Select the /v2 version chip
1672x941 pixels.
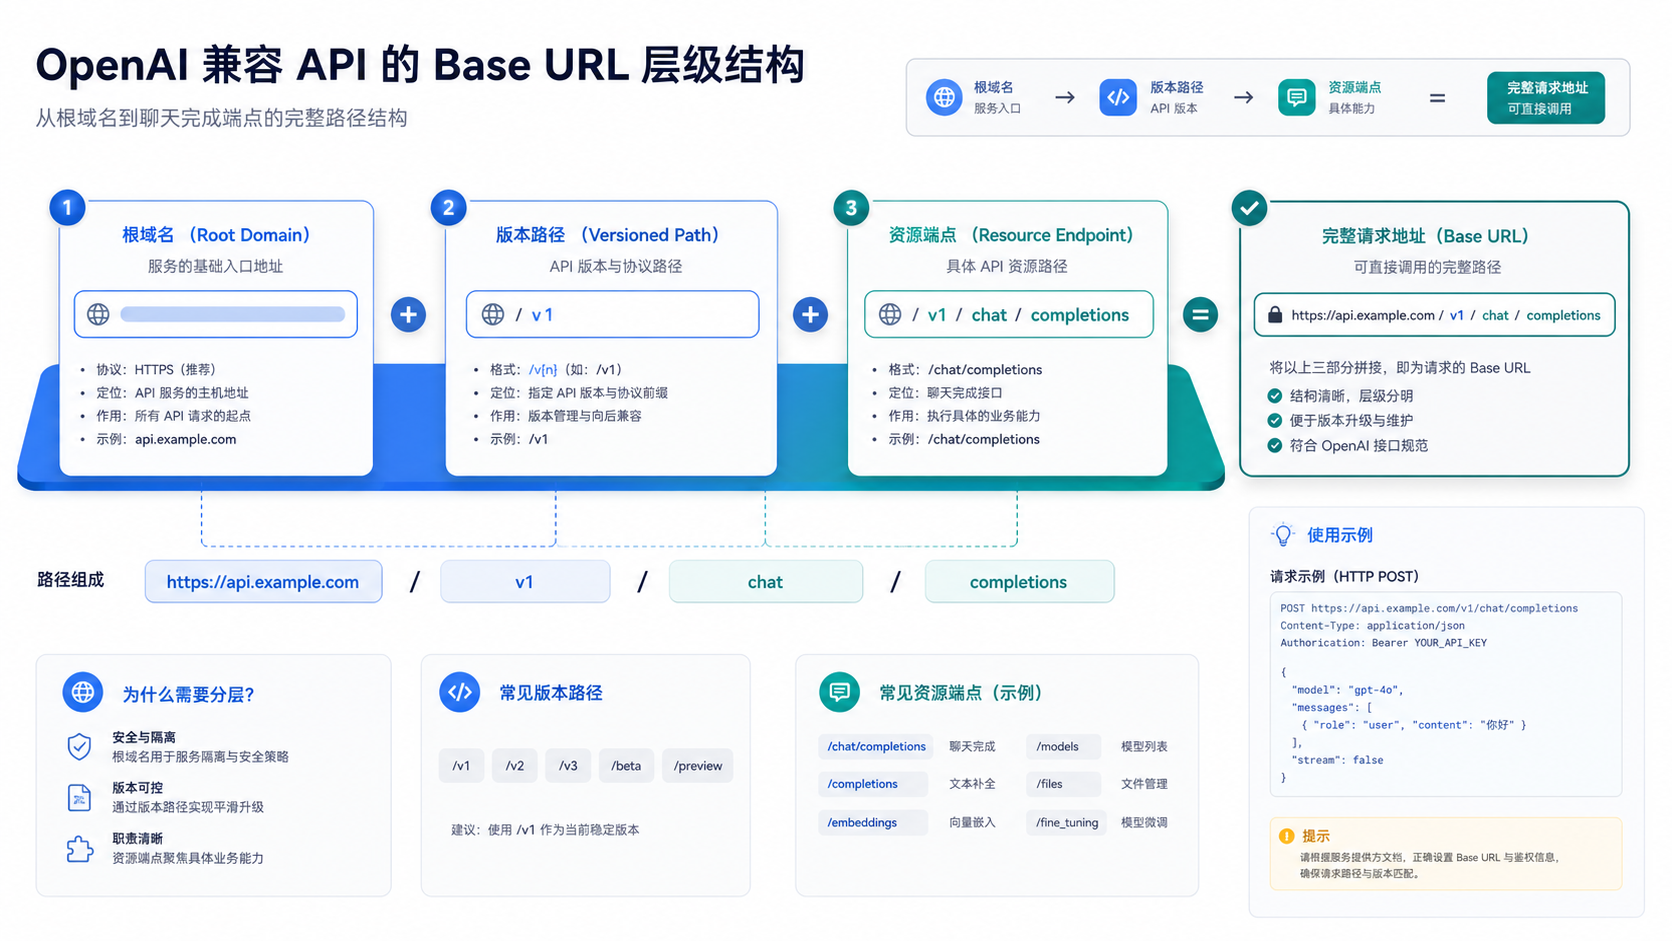[515, 766]
